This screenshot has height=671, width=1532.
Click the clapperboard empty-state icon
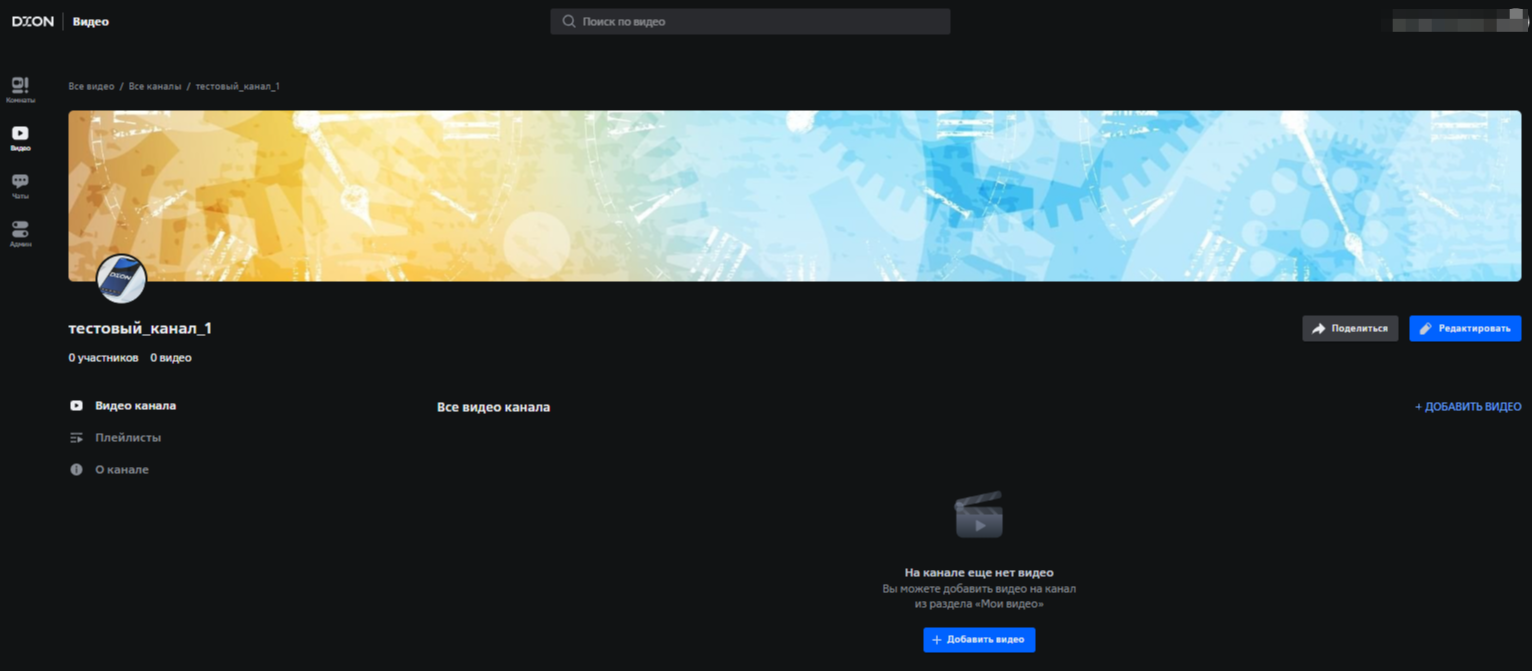[978, 515]
